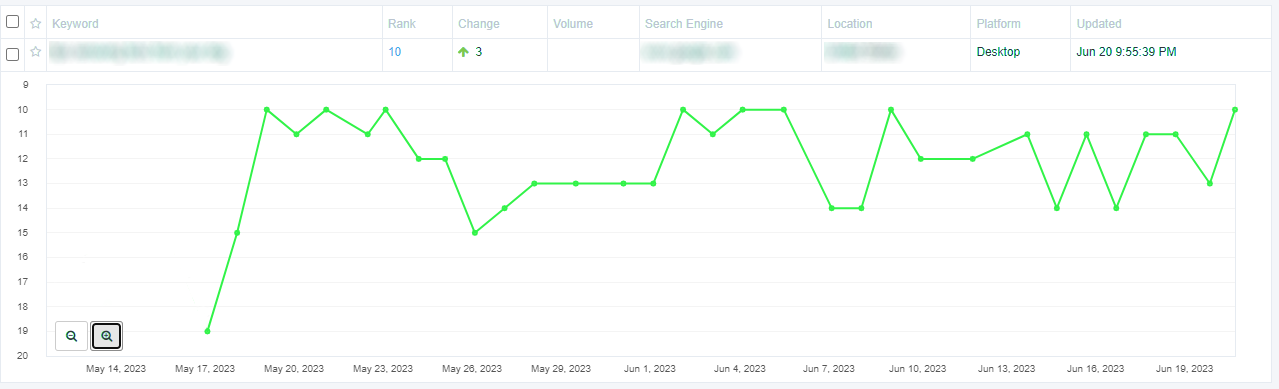The height and width of the screenshot is (389, 1279).
Task: Sort by Change column header
Action: 478,23
